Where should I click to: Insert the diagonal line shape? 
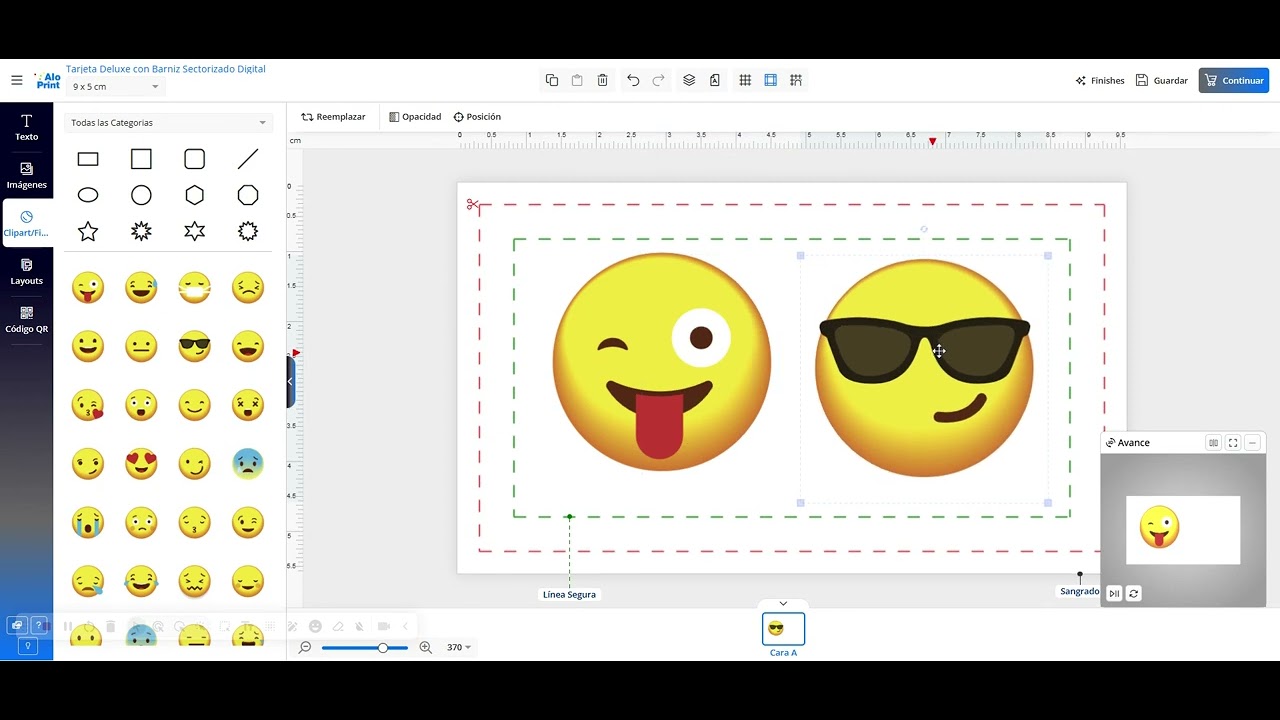pyautogui.click(x=248, y=159)
